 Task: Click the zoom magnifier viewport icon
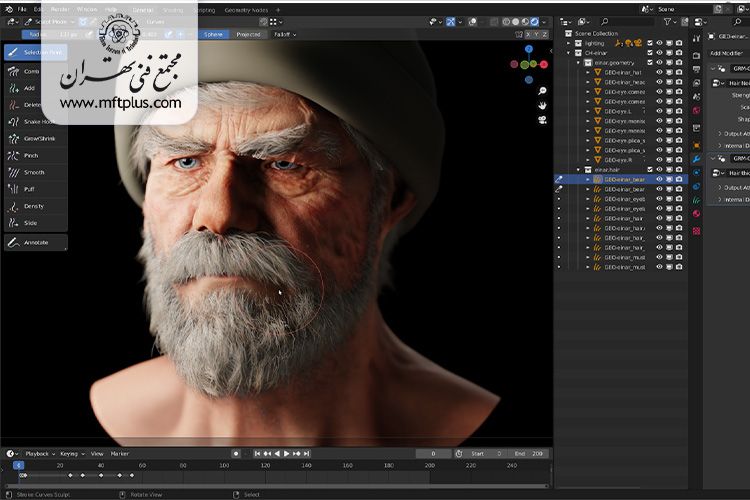542,91
